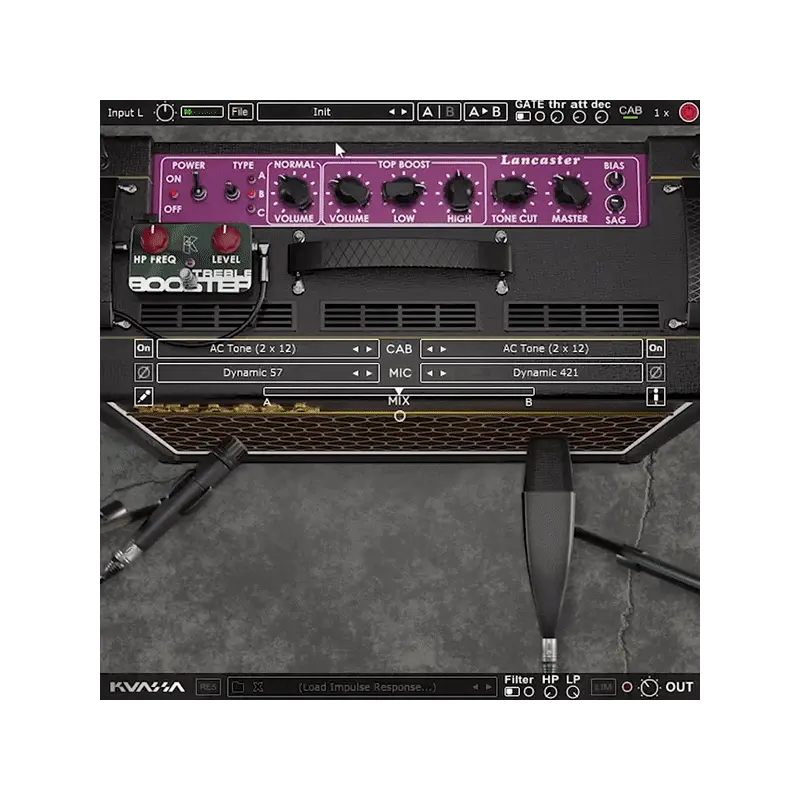800x800 pixels.
Task: Toggle the CAB bypass button
Action: coord(630,112)
